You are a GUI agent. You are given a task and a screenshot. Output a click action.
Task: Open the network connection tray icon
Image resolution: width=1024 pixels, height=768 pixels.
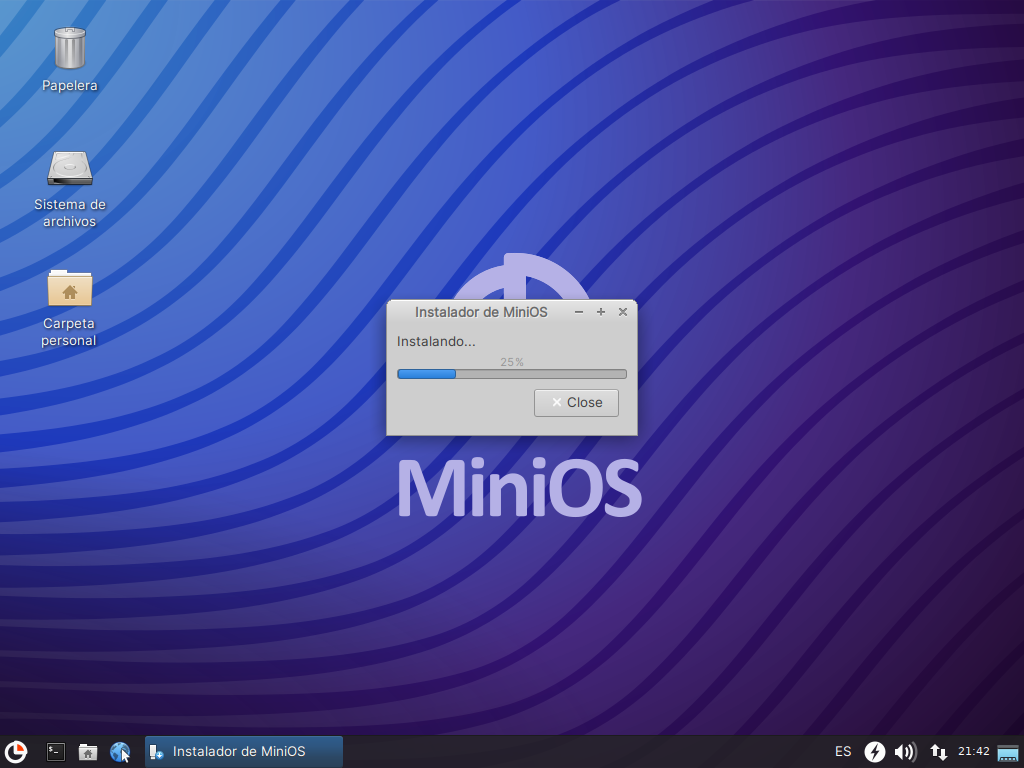pos(938,752)
